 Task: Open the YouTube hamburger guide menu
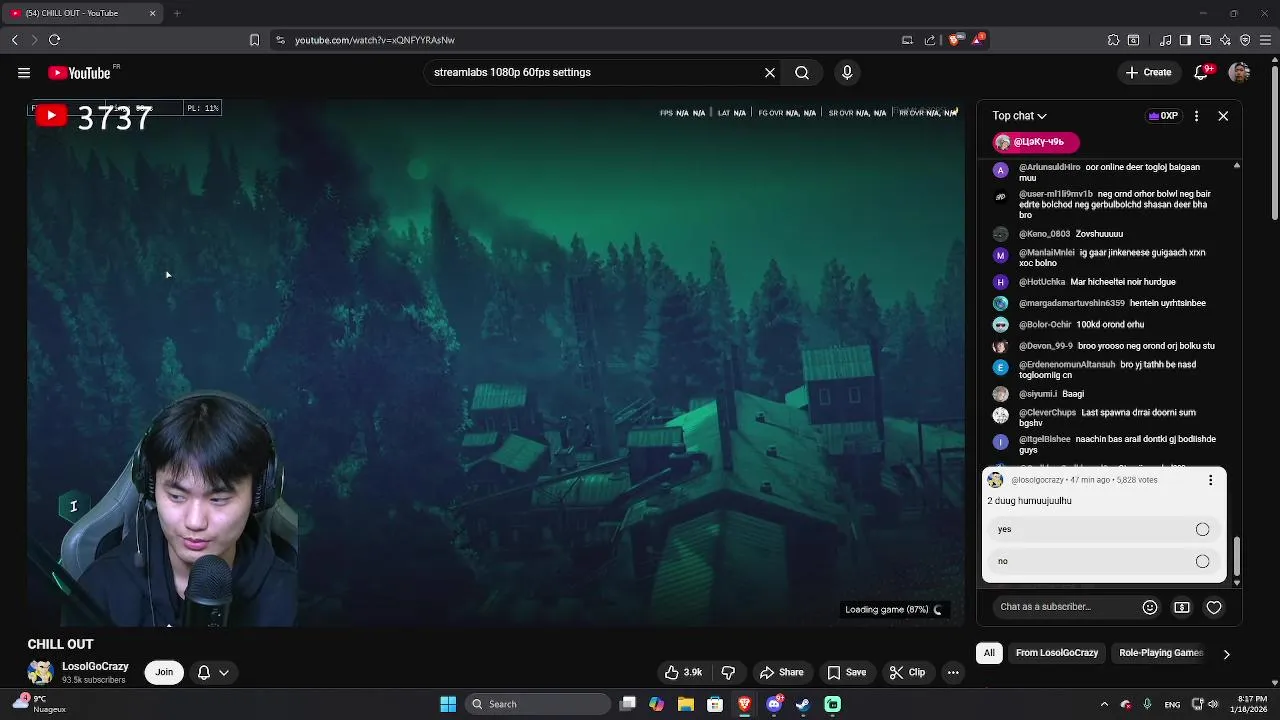[24, 72]
